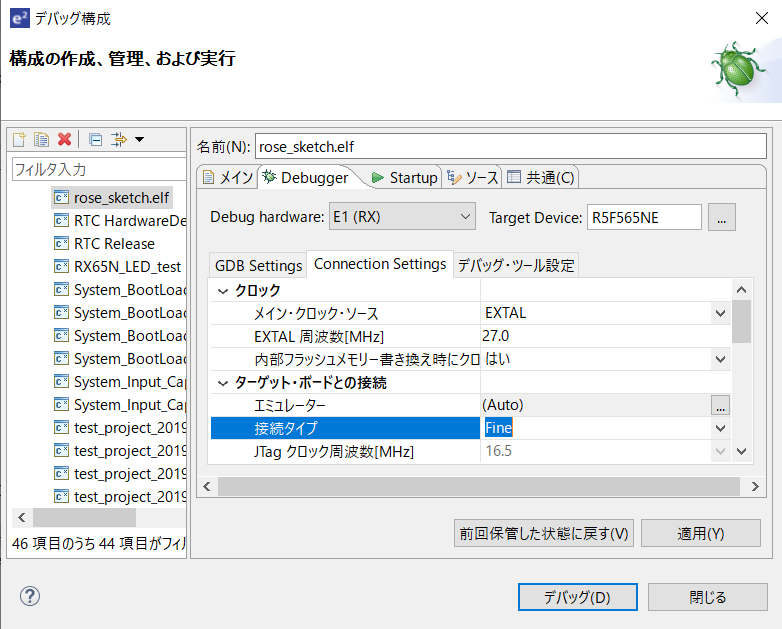Open the JTag クロック周波数 dropdown arrow

coord(720,451)
